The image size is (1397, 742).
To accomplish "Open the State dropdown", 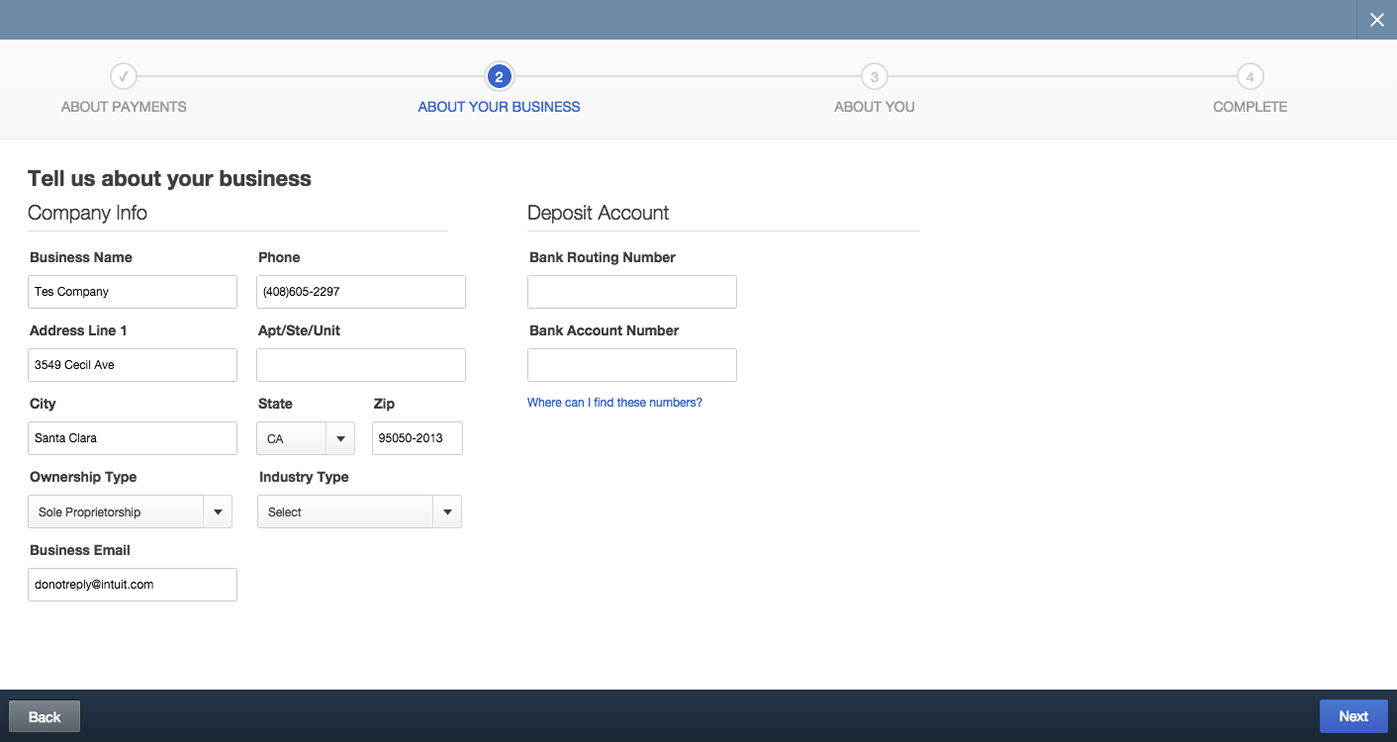I will [x=305, y=439].
